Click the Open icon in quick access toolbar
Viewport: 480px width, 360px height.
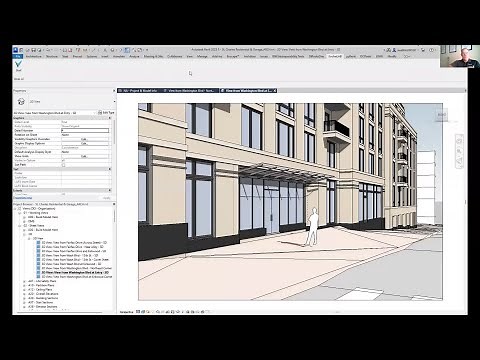pos(27,50)
